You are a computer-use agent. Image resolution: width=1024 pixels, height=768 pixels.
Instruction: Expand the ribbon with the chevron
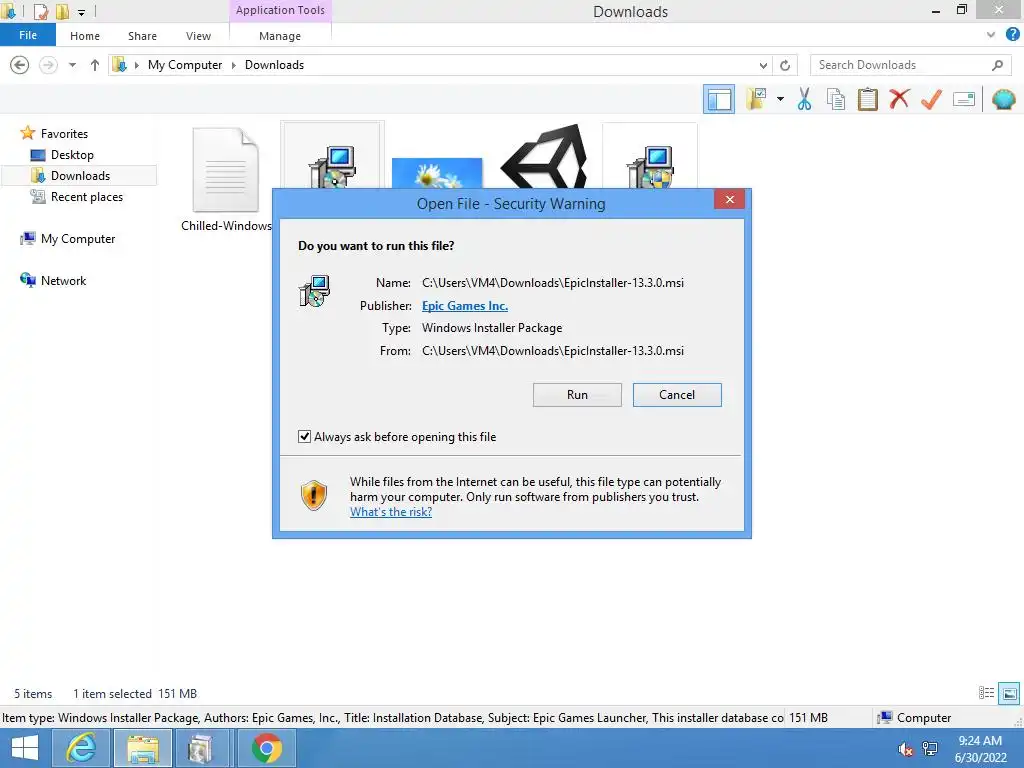tap(991, 35)
